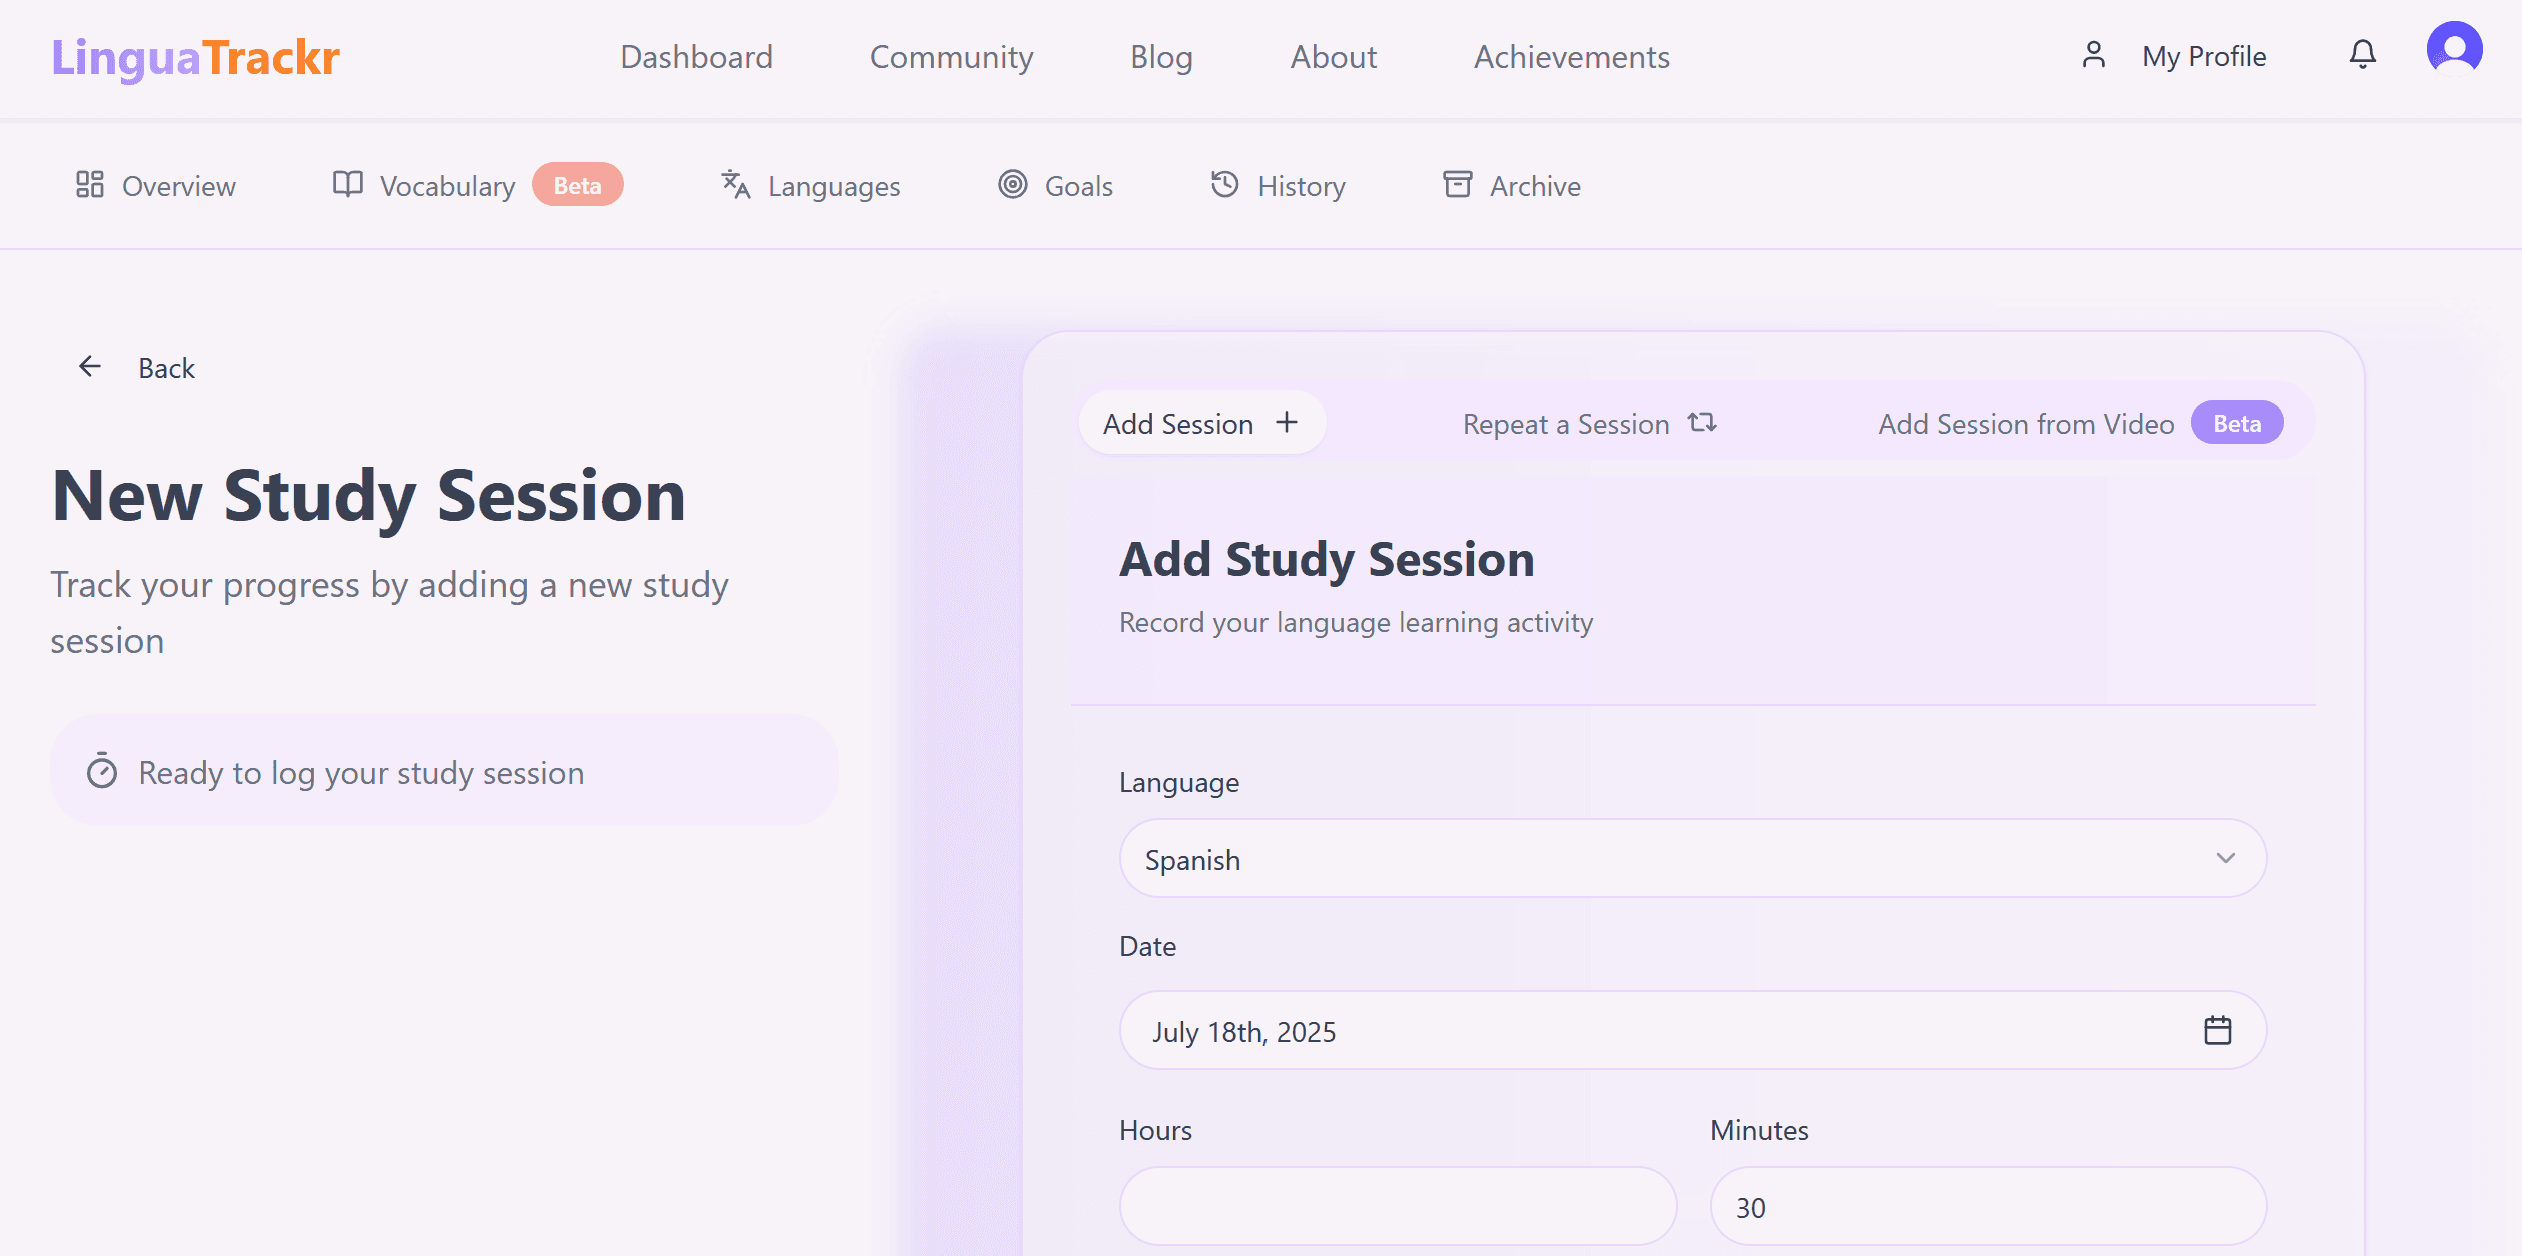
Task: Switch to Repeat a Session tab
Action: tap(1589, 424)
